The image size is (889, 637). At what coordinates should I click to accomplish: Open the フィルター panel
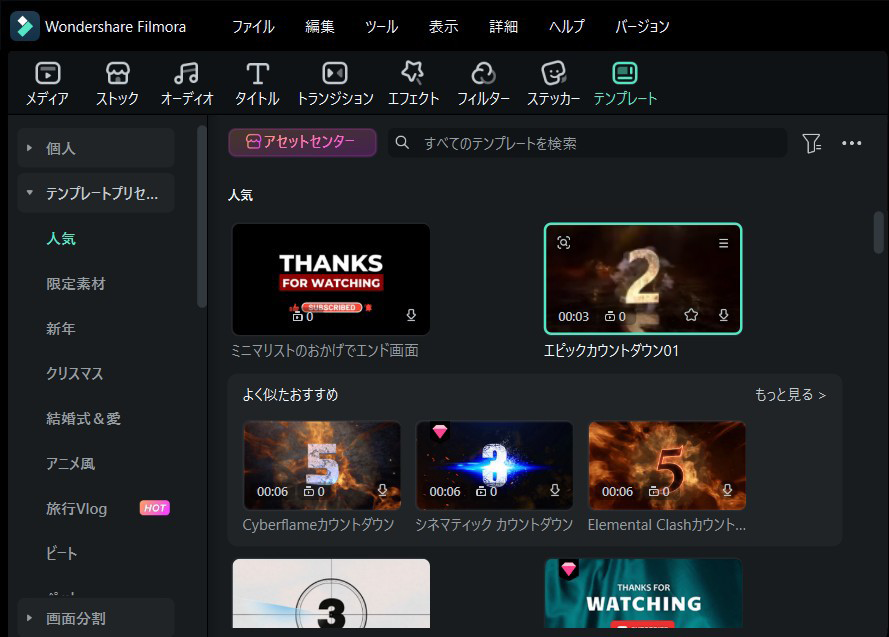tap(483, 82)
